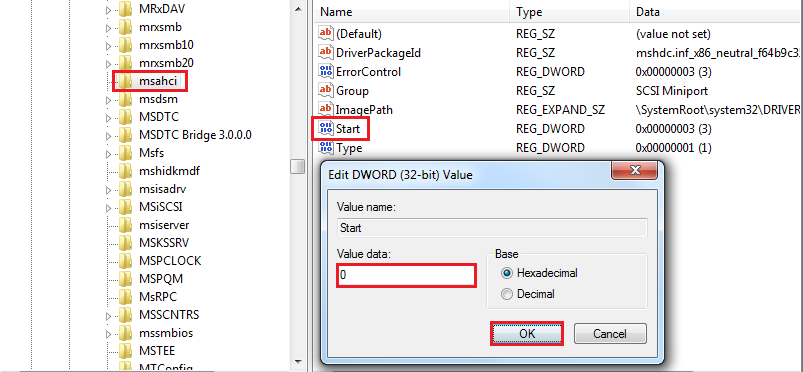Image resolution: width=803 pixels, height=372 pixels.
Task: Click the ErrorControl DWORD value icon
Action: [x=326, y=72]
